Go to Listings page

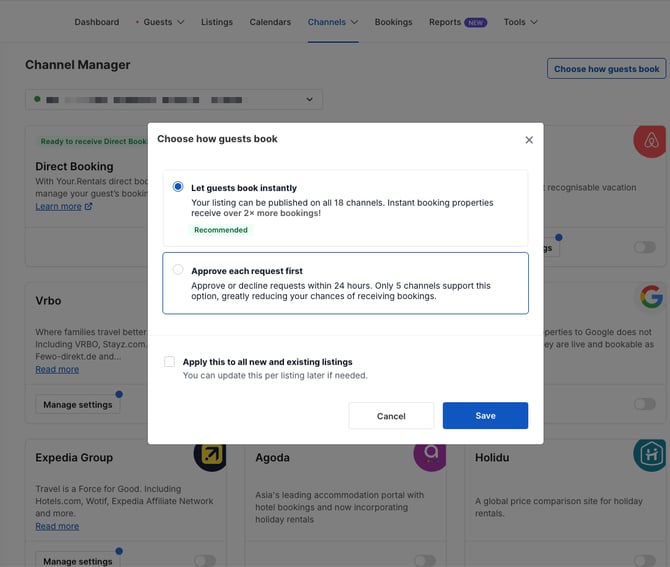pos(217,22)
